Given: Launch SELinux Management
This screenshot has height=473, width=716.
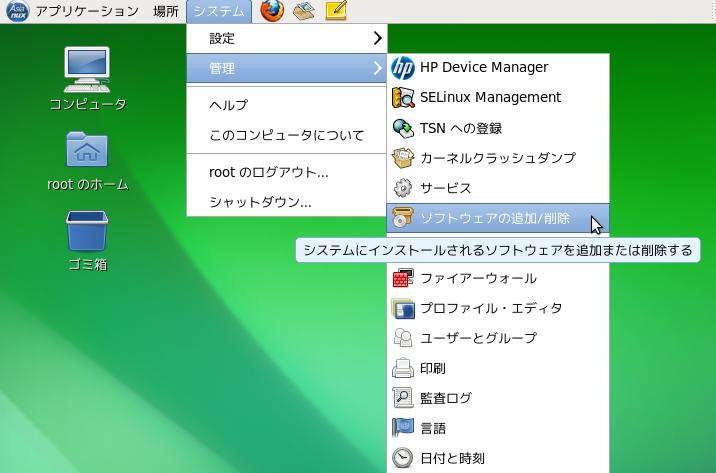Looking at the screenshot, I should pyautogui.click(x=490, y=98).
